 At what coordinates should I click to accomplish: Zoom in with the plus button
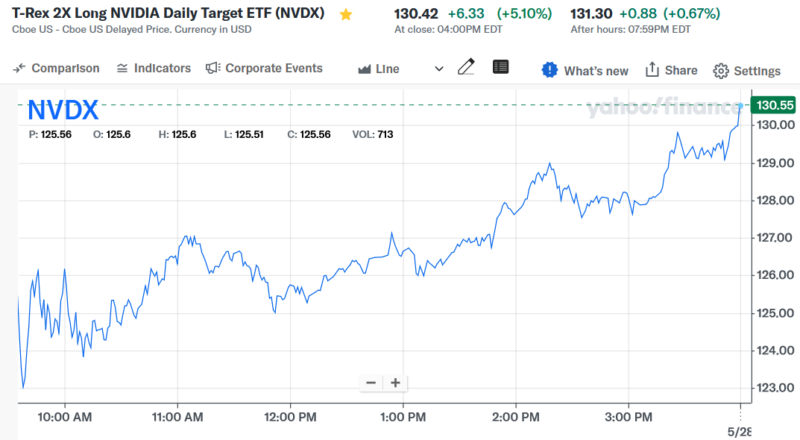(x=396, y=383)
